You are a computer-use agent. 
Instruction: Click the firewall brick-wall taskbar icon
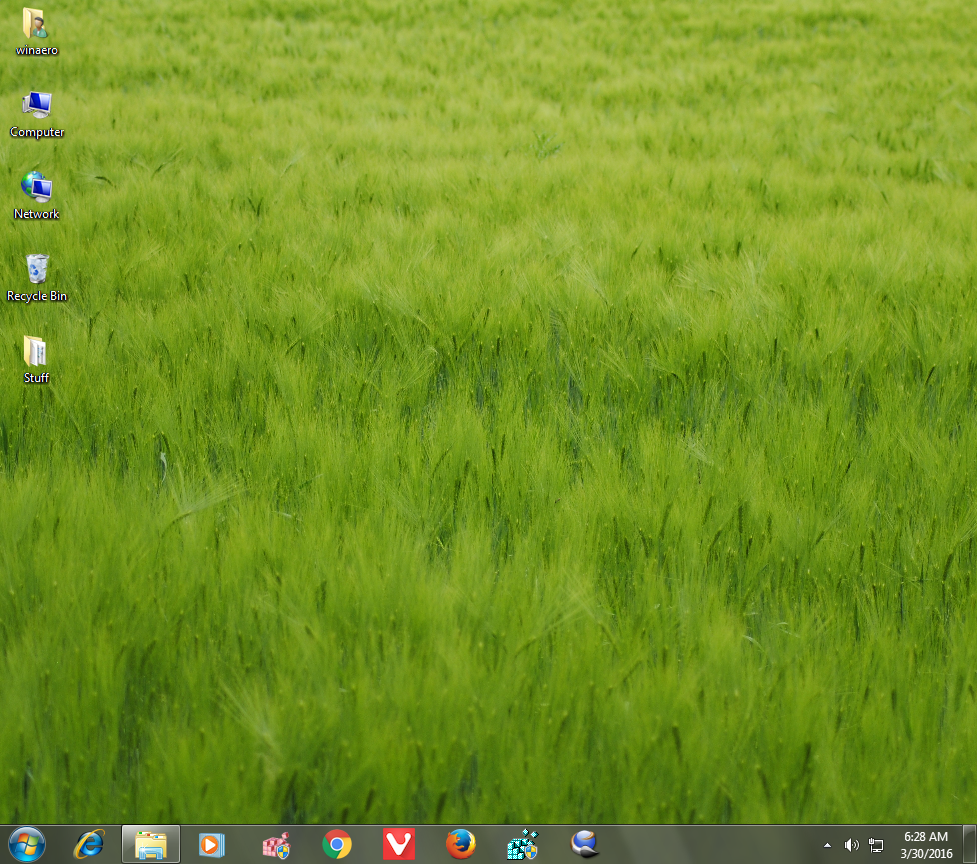pos(275,845)
